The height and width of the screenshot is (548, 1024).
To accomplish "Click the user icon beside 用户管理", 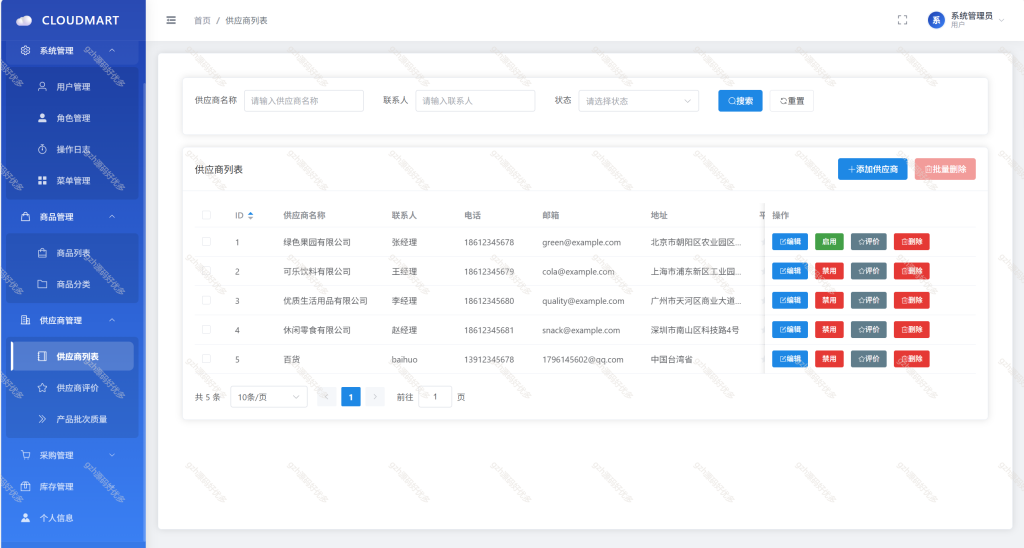I will (42, 86).
